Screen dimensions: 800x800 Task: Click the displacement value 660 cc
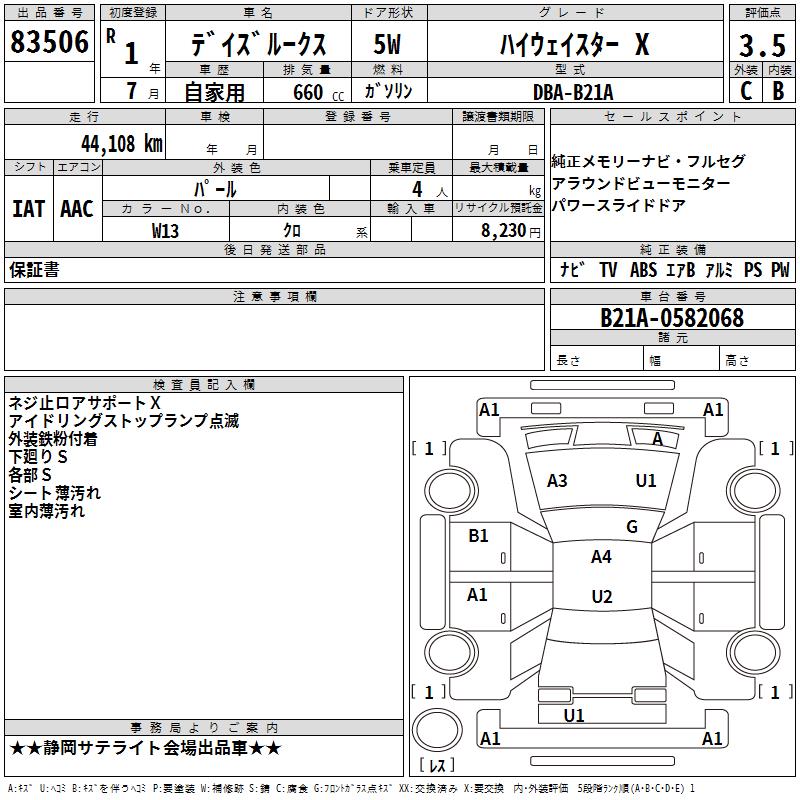pyautogui.click(x=318, y=92)
